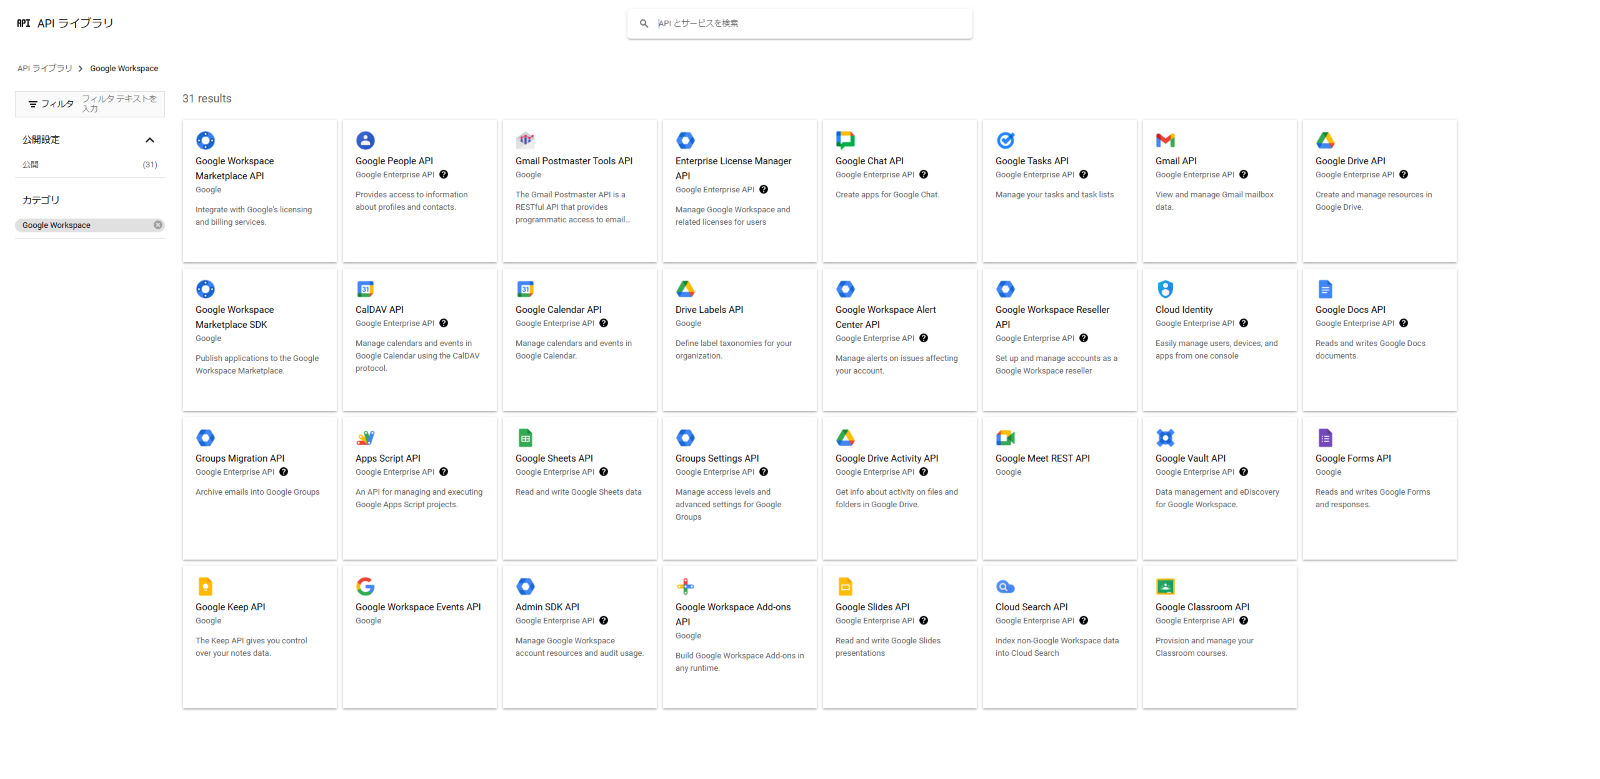The width and height of the screenshot is (1600, 779).
Task: Click 'Archive emails into Google Groups' text
Action: (x=257, y=492)
